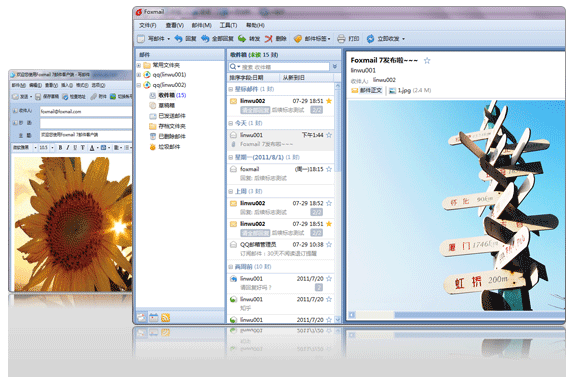Expand the qq(linwu001) account node
Screen dimensions: 573x387
tap(139, 75)
